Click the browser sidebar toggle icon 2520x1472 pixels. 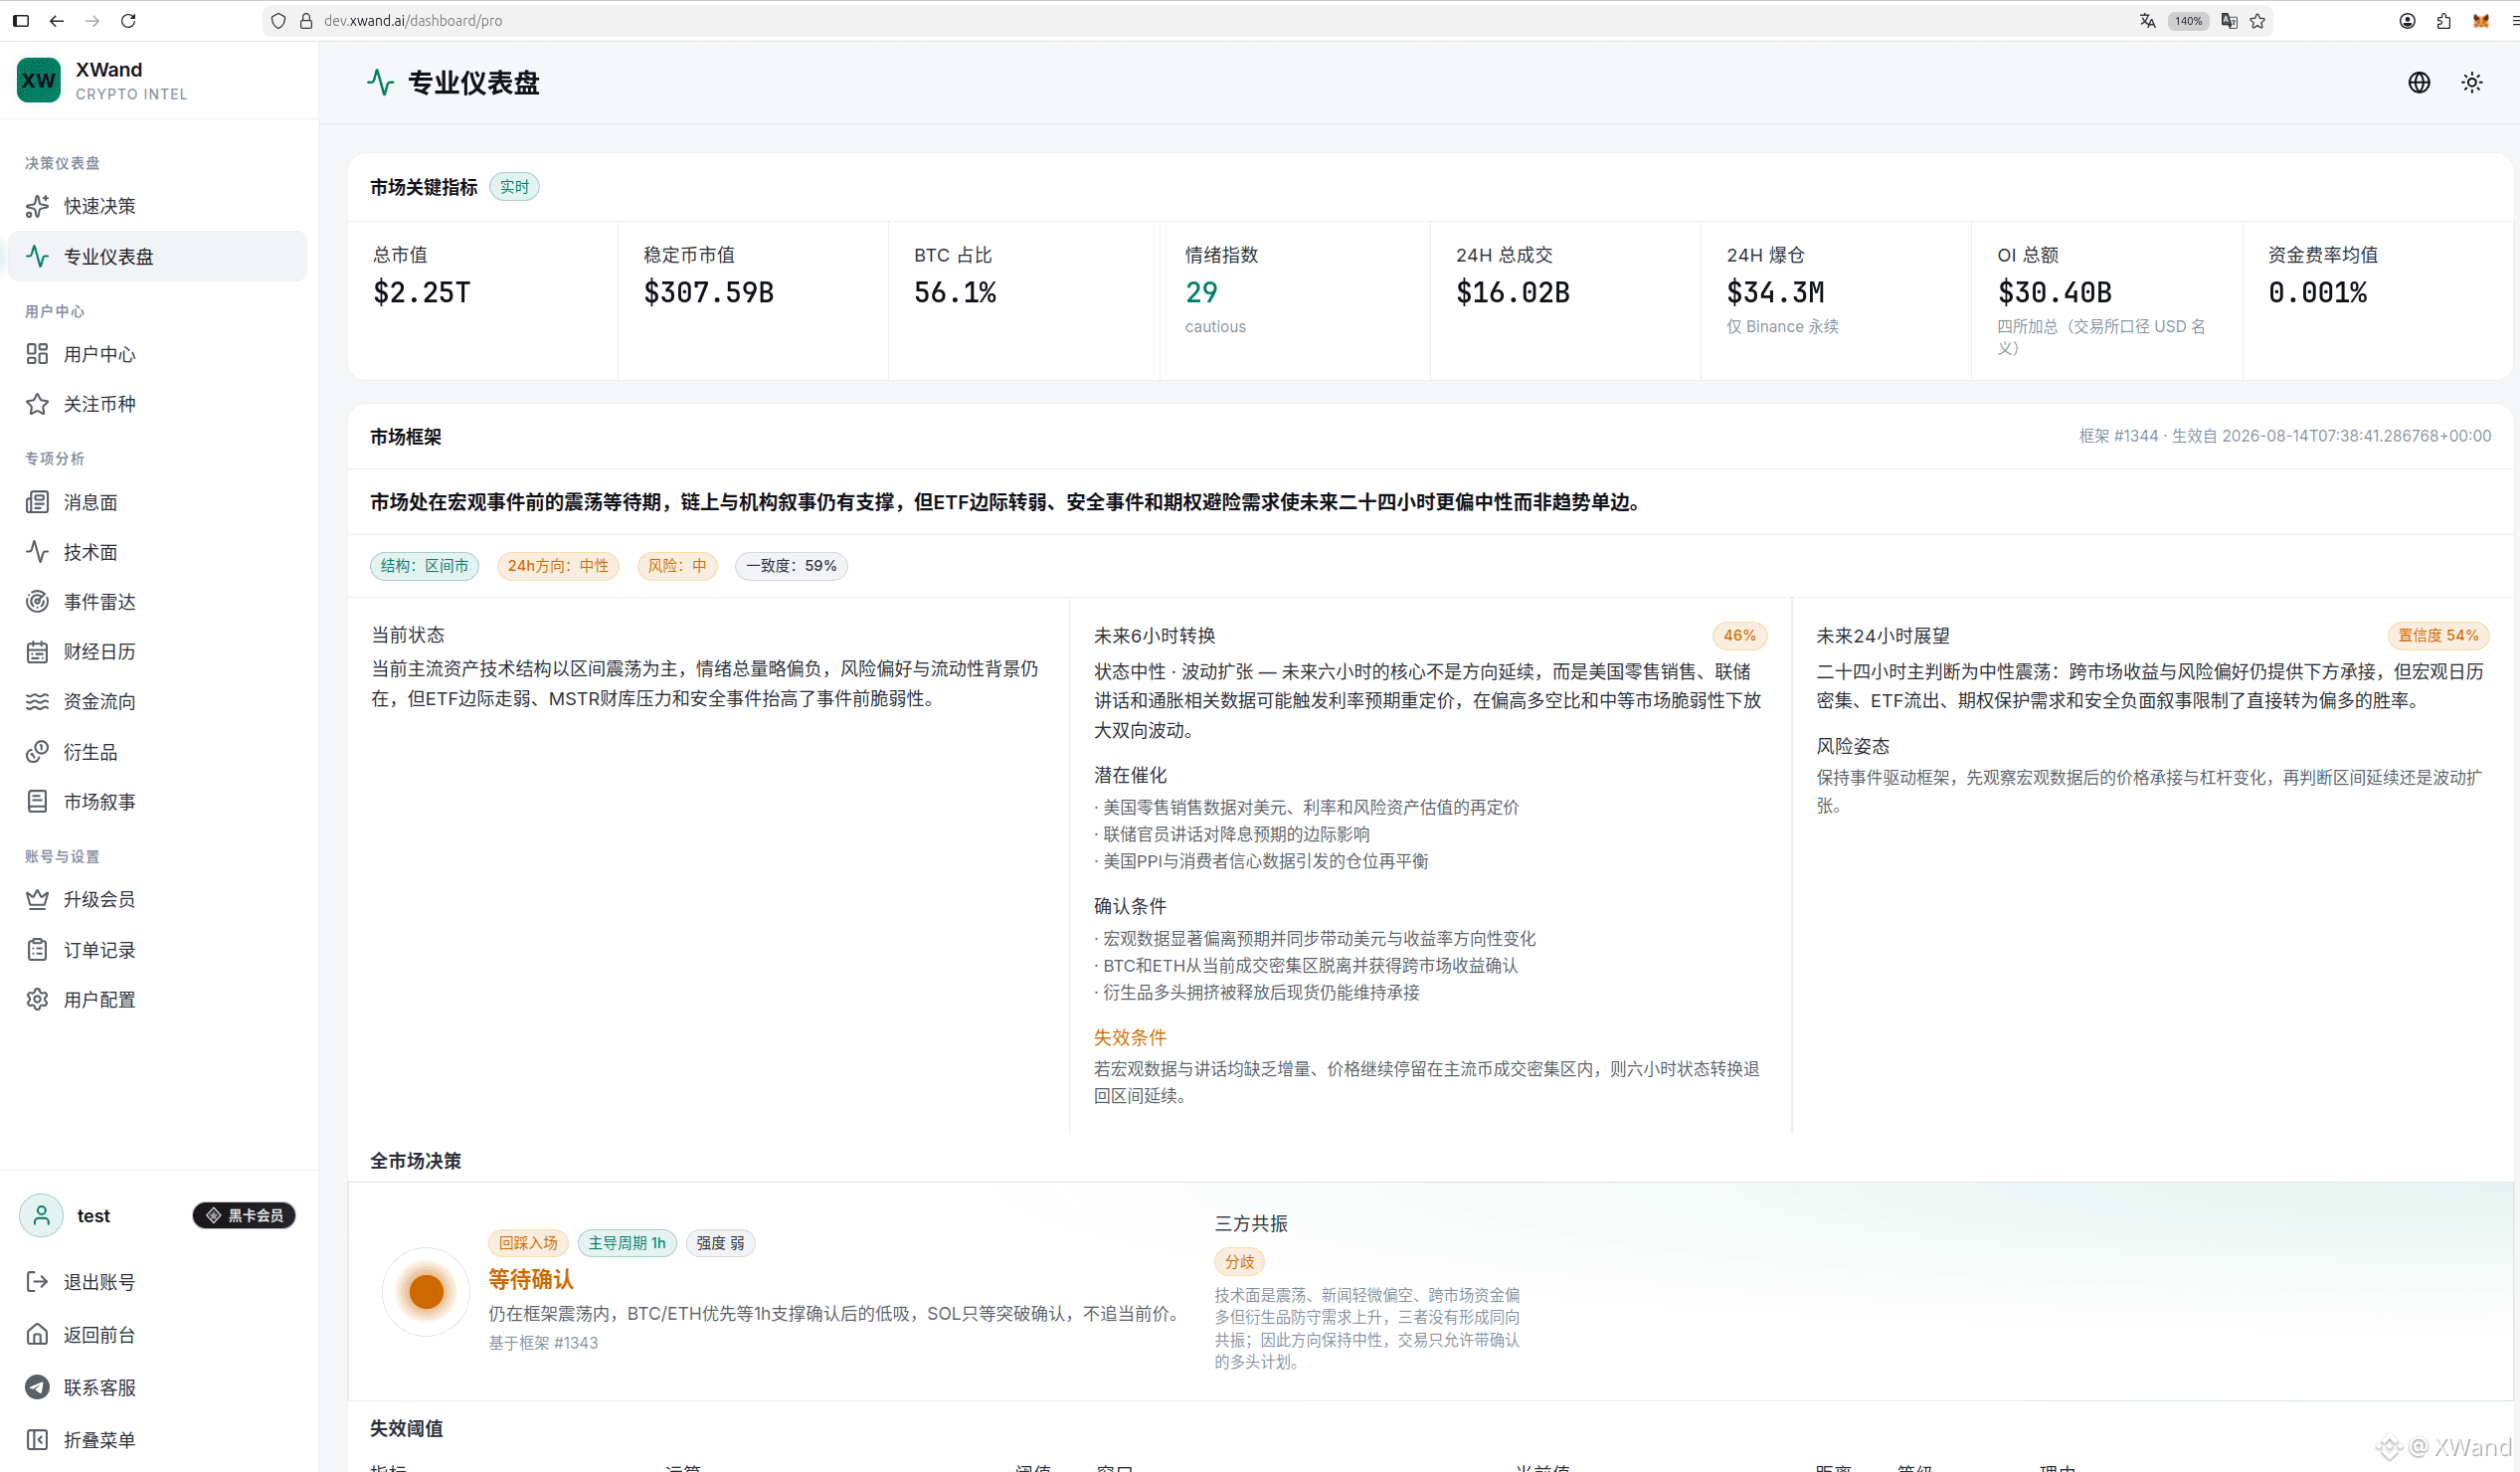click(21, 20)
